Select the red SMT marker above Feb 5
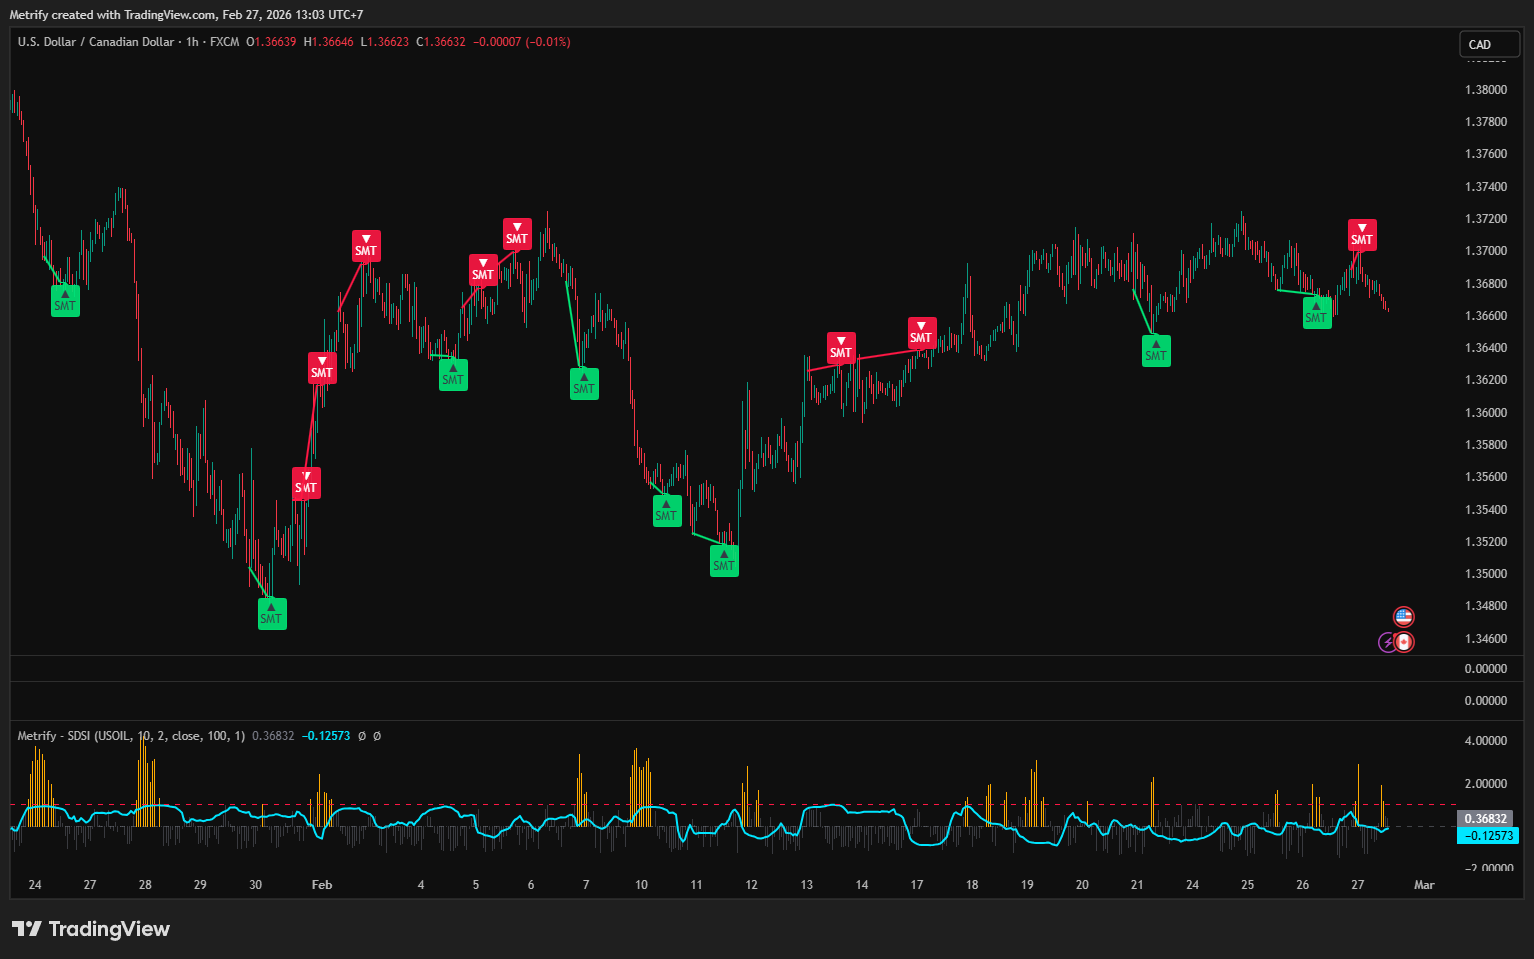Image resolution: width=1534 pixels, height=959 pixels. pos(483,270)
